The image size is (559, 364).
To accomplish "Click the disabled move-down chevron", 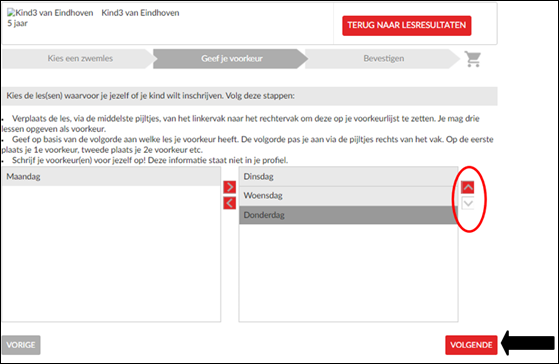I will (x=468, y=204).
